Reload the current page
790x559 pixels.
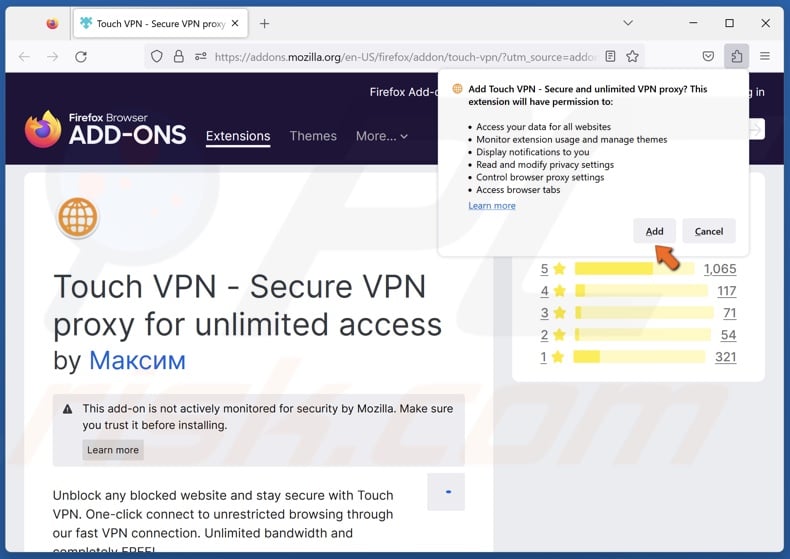pos(82,57)
